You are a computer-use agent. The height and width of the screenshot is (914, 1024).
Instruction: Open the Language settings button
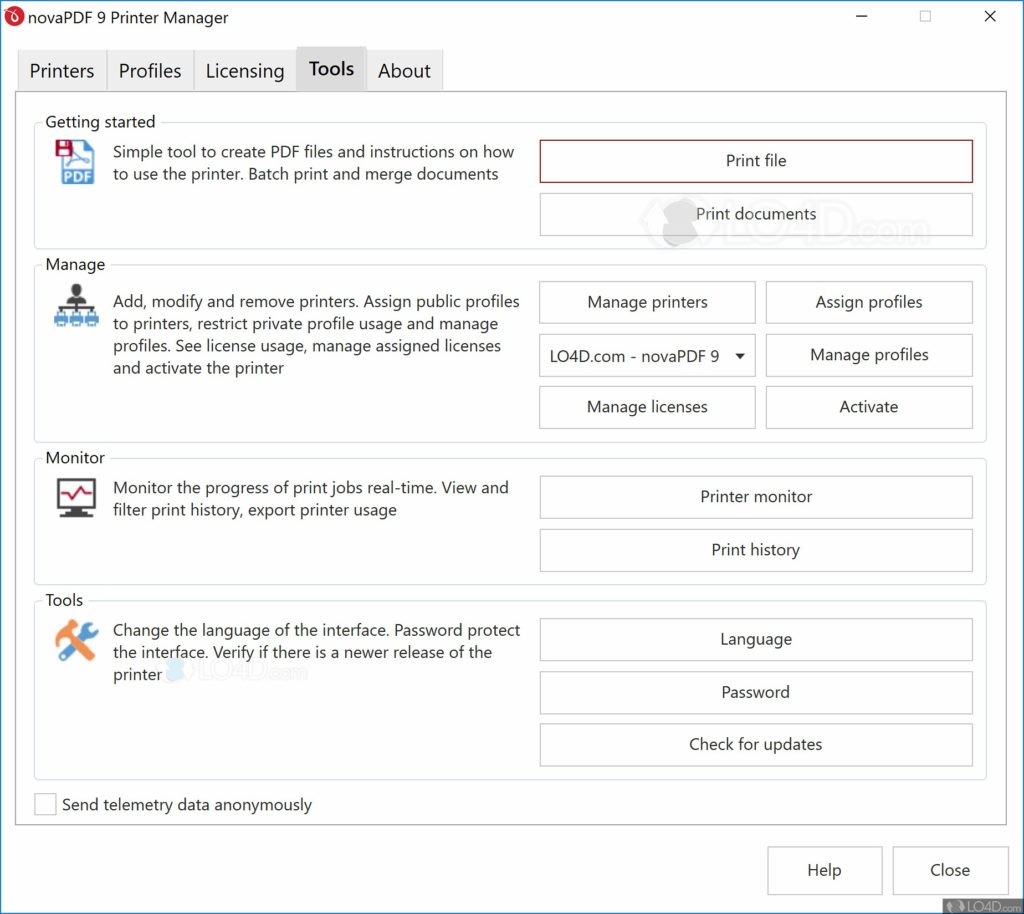(x=756, y=640)
